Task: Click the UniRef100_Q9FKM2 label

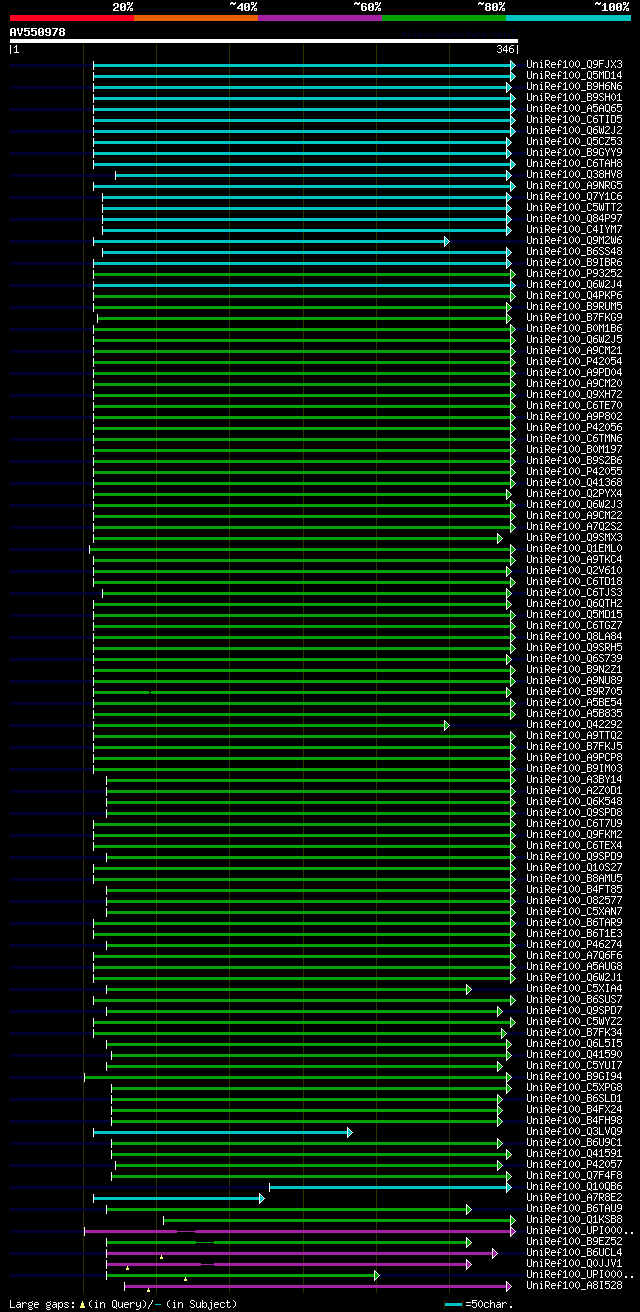Action: click(x=574, y=834)
